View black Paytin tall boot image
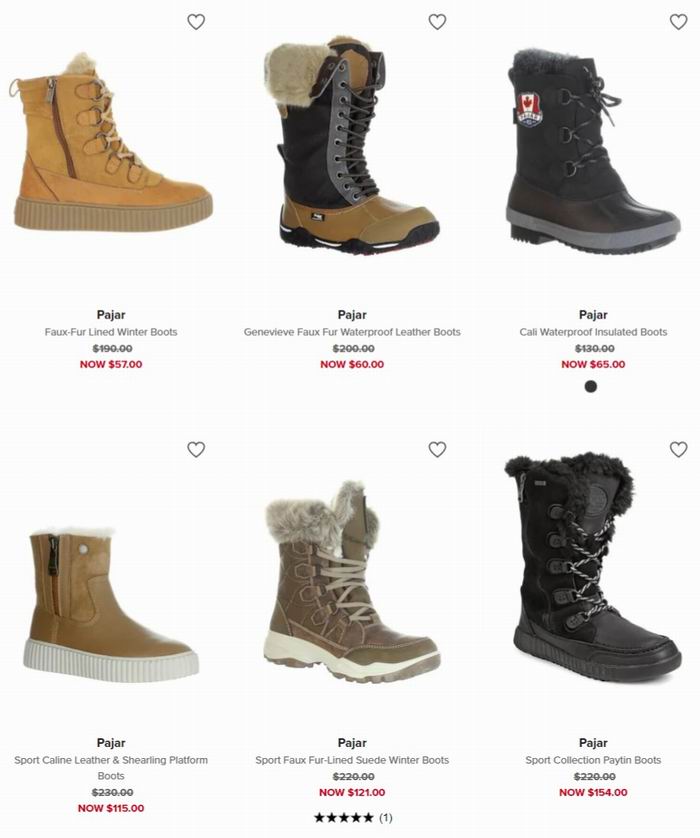Screen dimensions: 700x838 (593, 568)
